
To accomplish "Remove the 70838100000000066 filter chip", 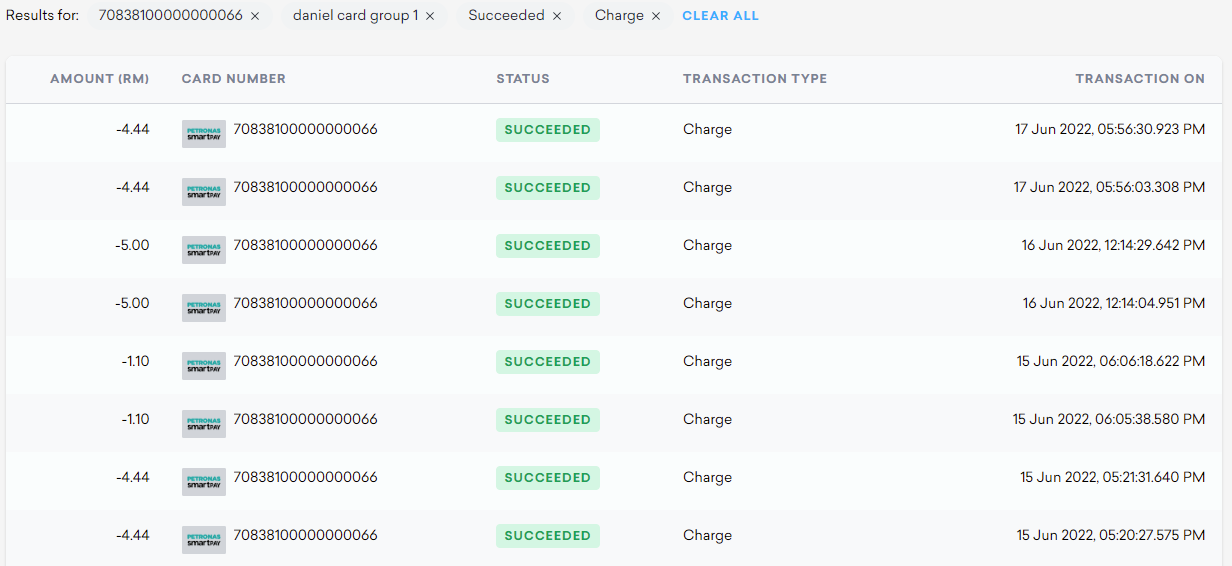I will (x=255, y=16).
